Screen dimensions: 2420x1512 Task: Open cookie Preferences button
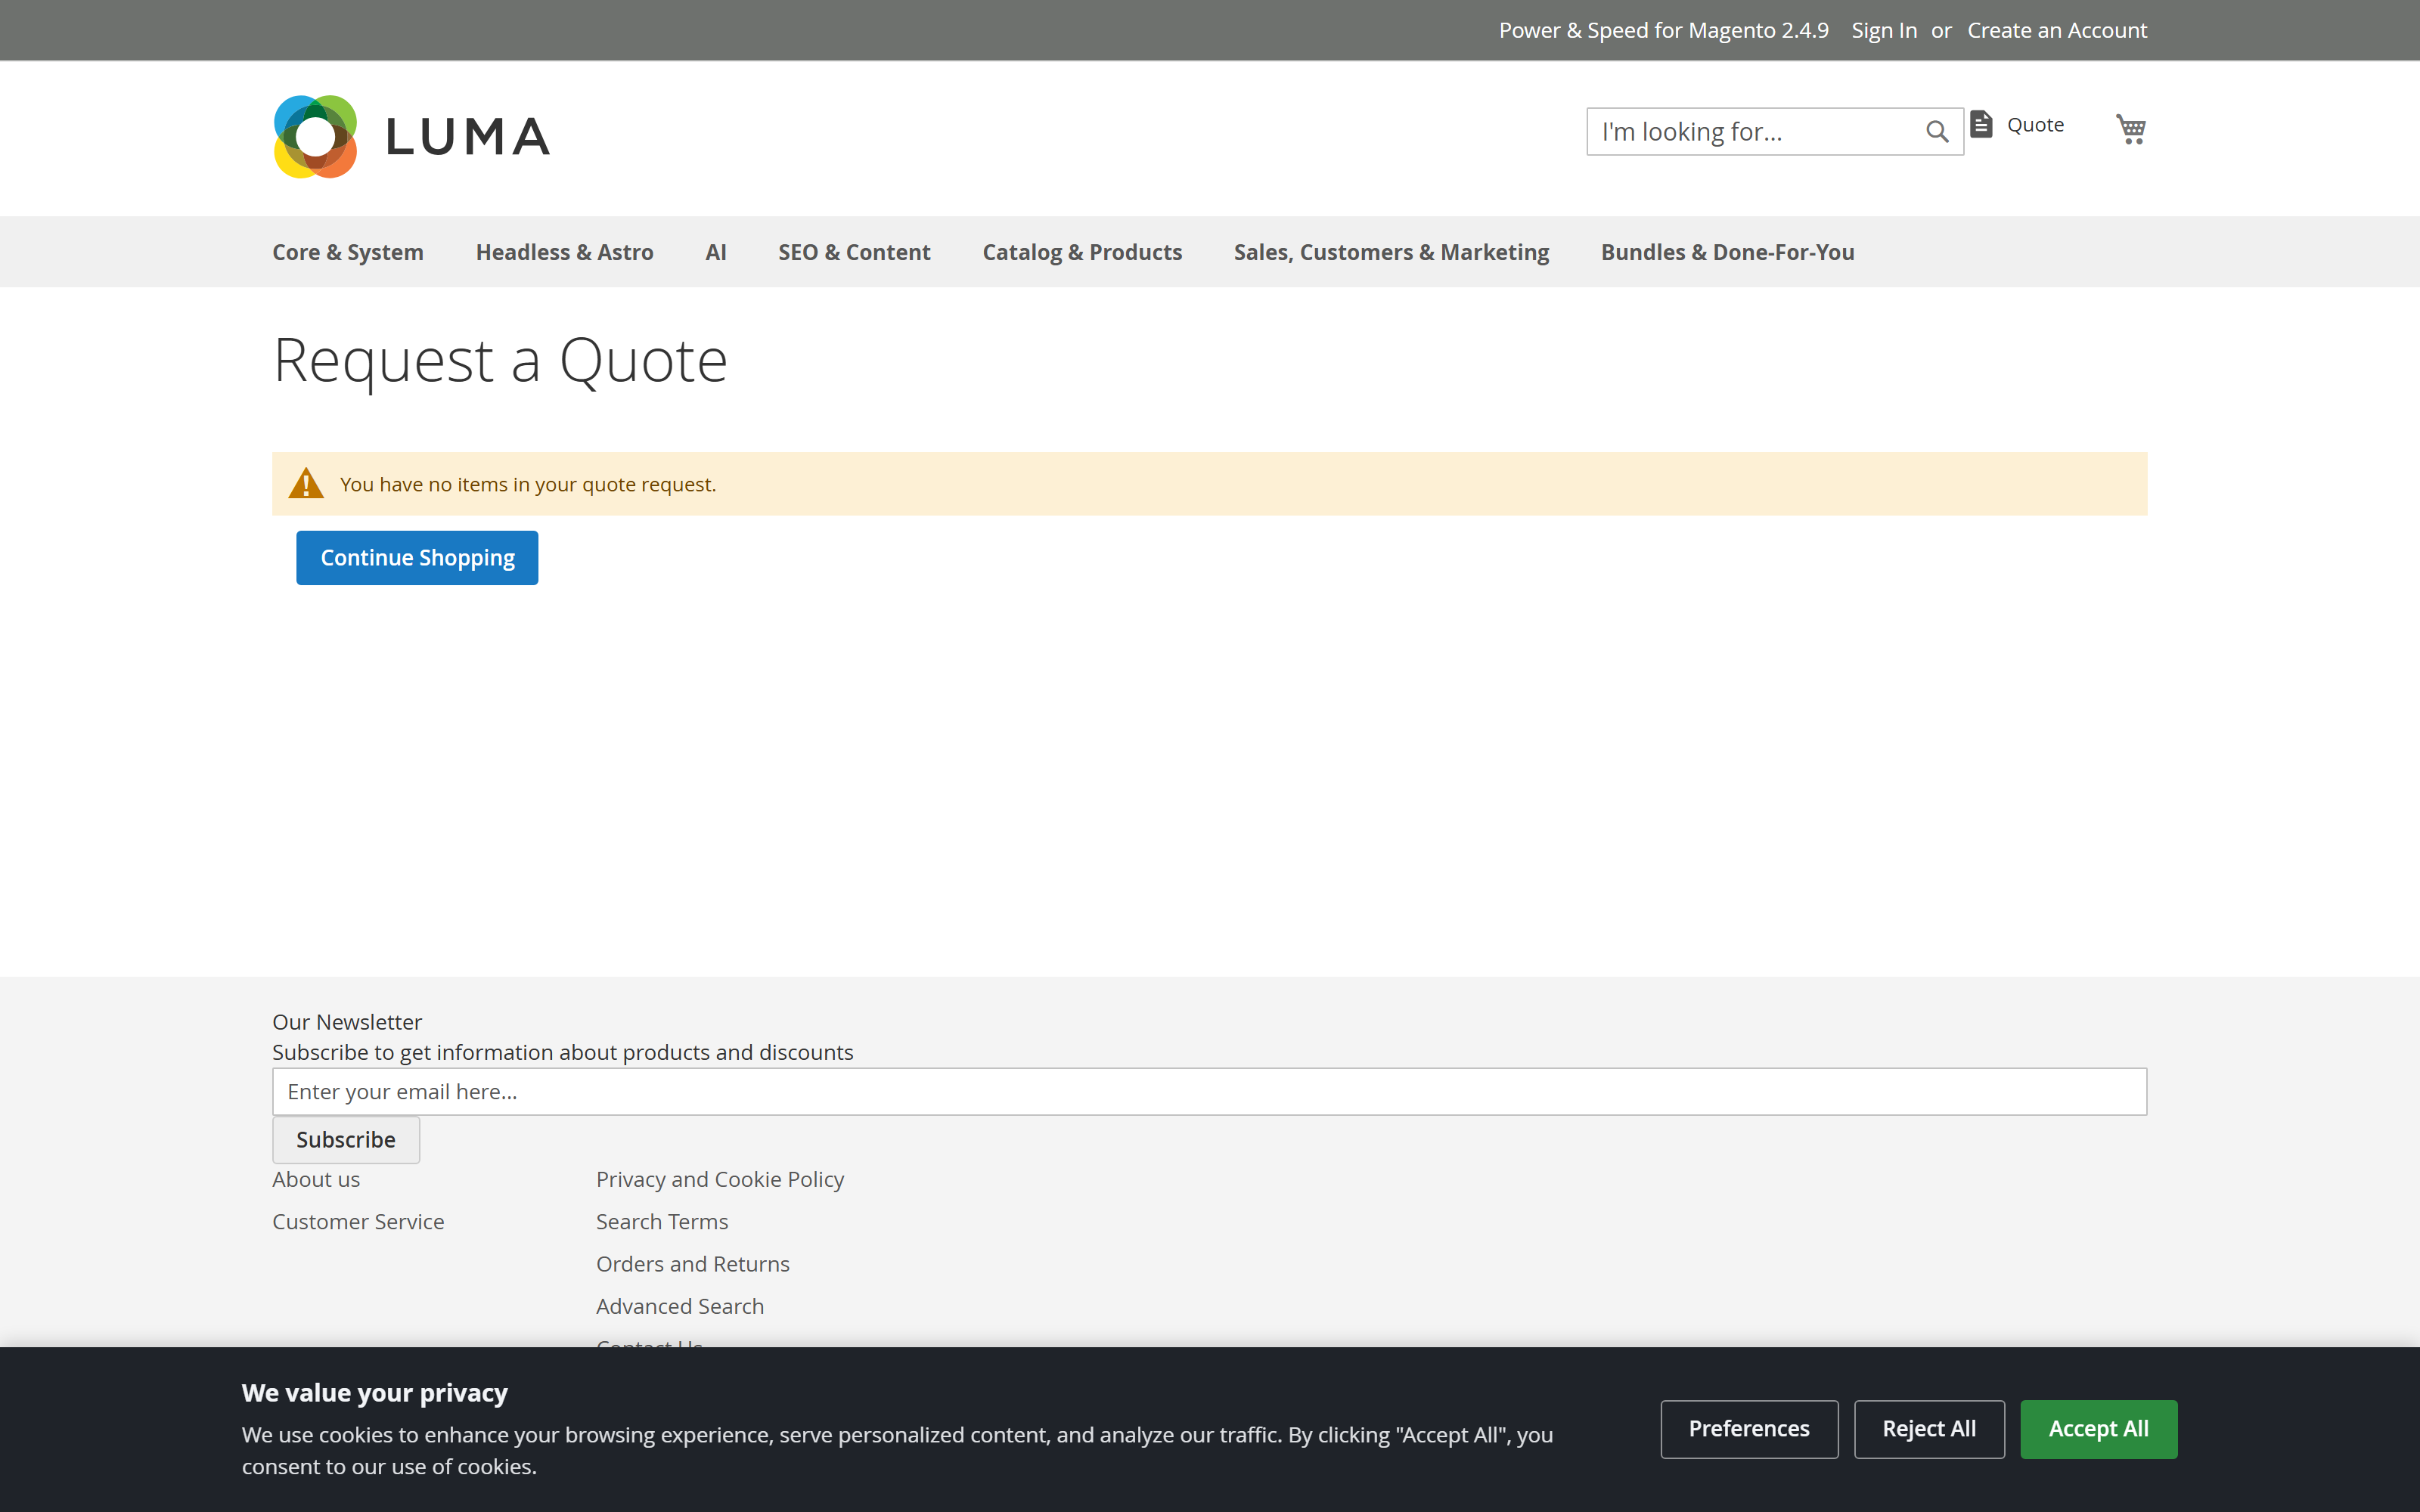click(1749, 1429)
